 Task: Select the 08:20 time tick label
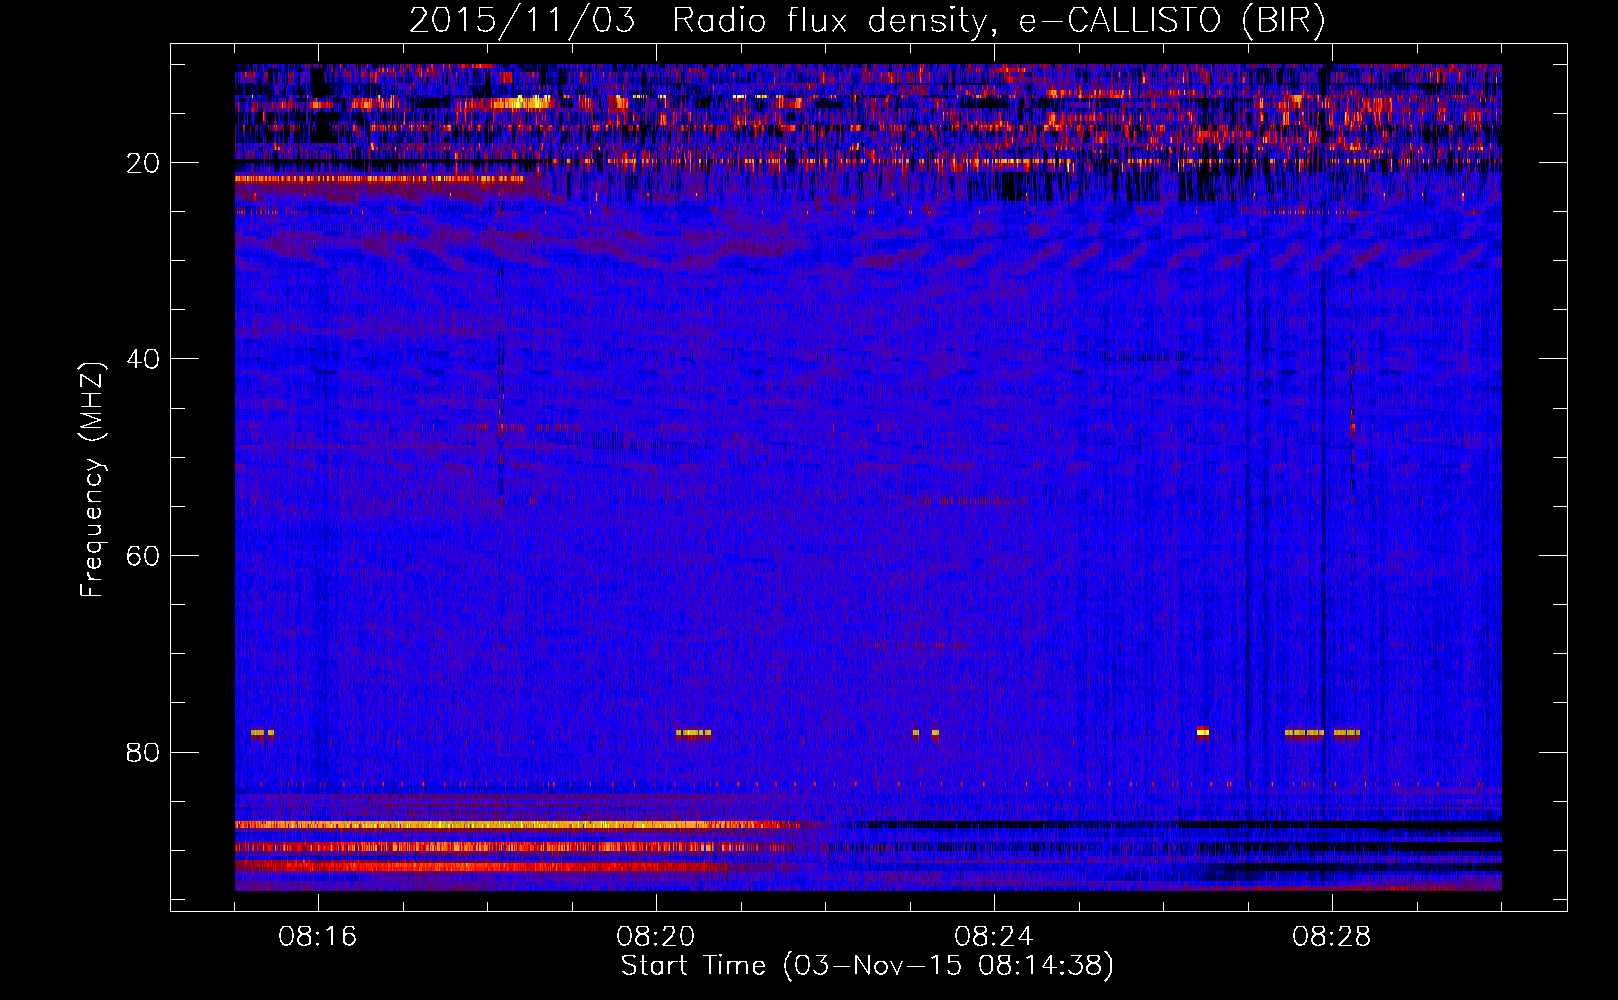(656, 937)
